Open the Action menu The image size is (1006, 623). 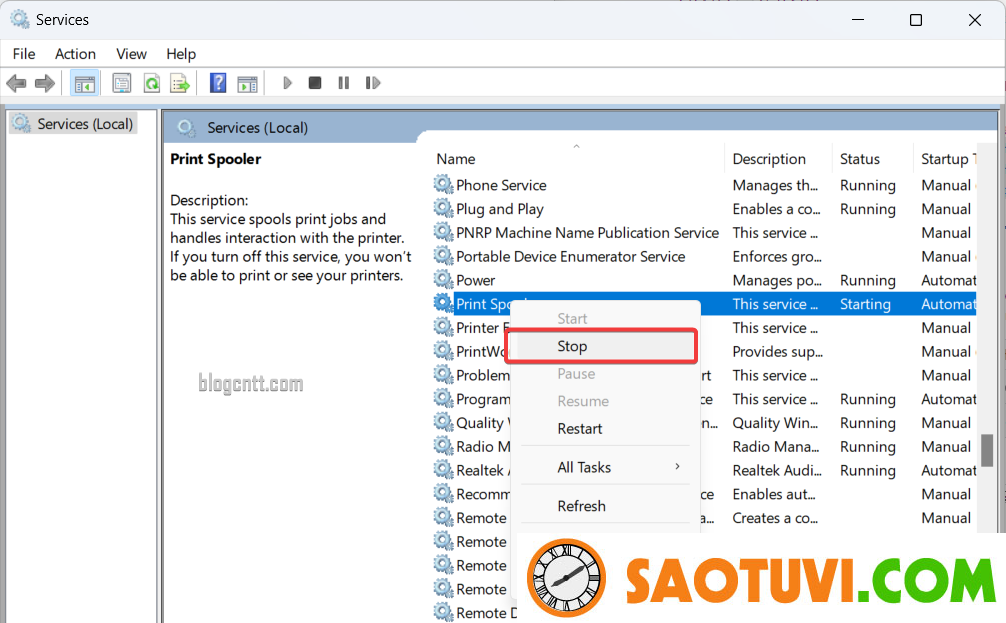pos(75,54)
